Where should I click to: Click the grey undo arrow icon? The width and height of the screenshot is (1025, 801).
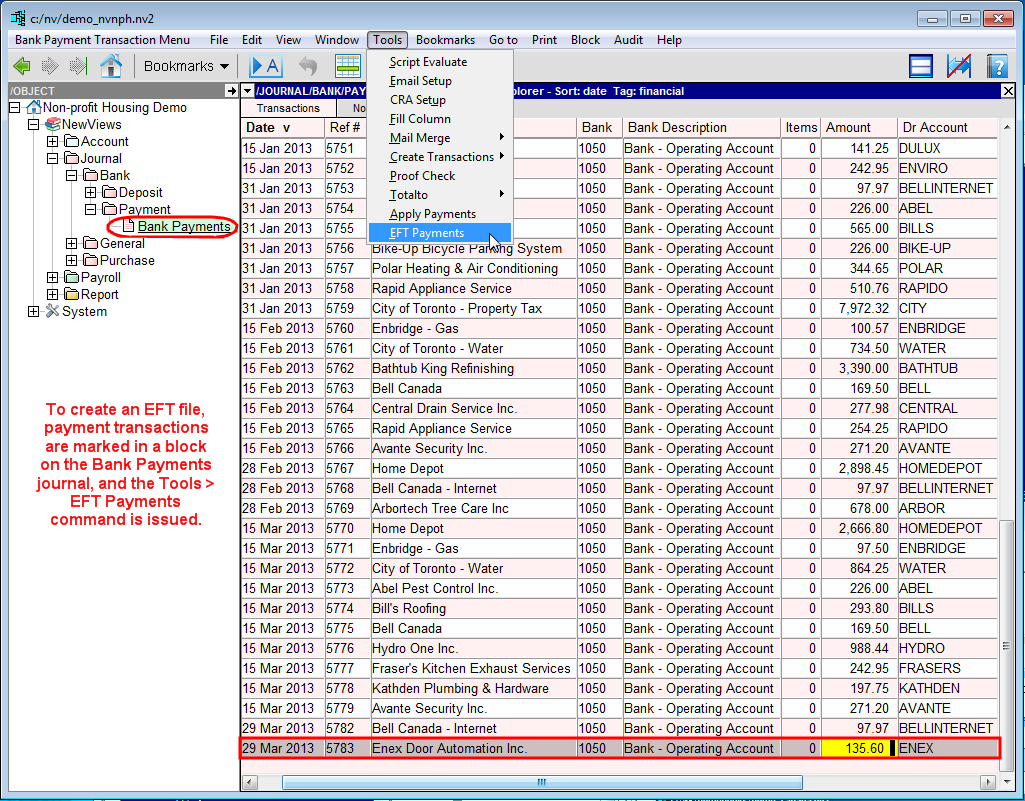click(x=308, y=66)
